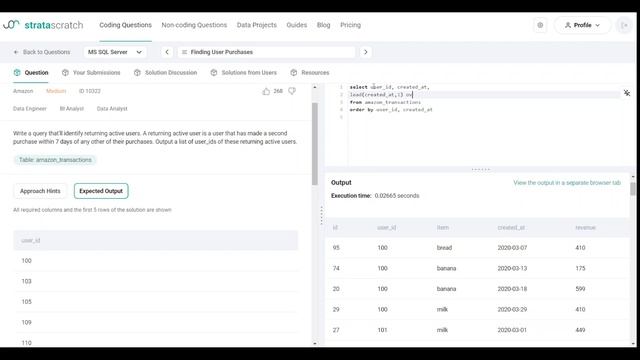Click the user_id column header in output table

[387, 227]
